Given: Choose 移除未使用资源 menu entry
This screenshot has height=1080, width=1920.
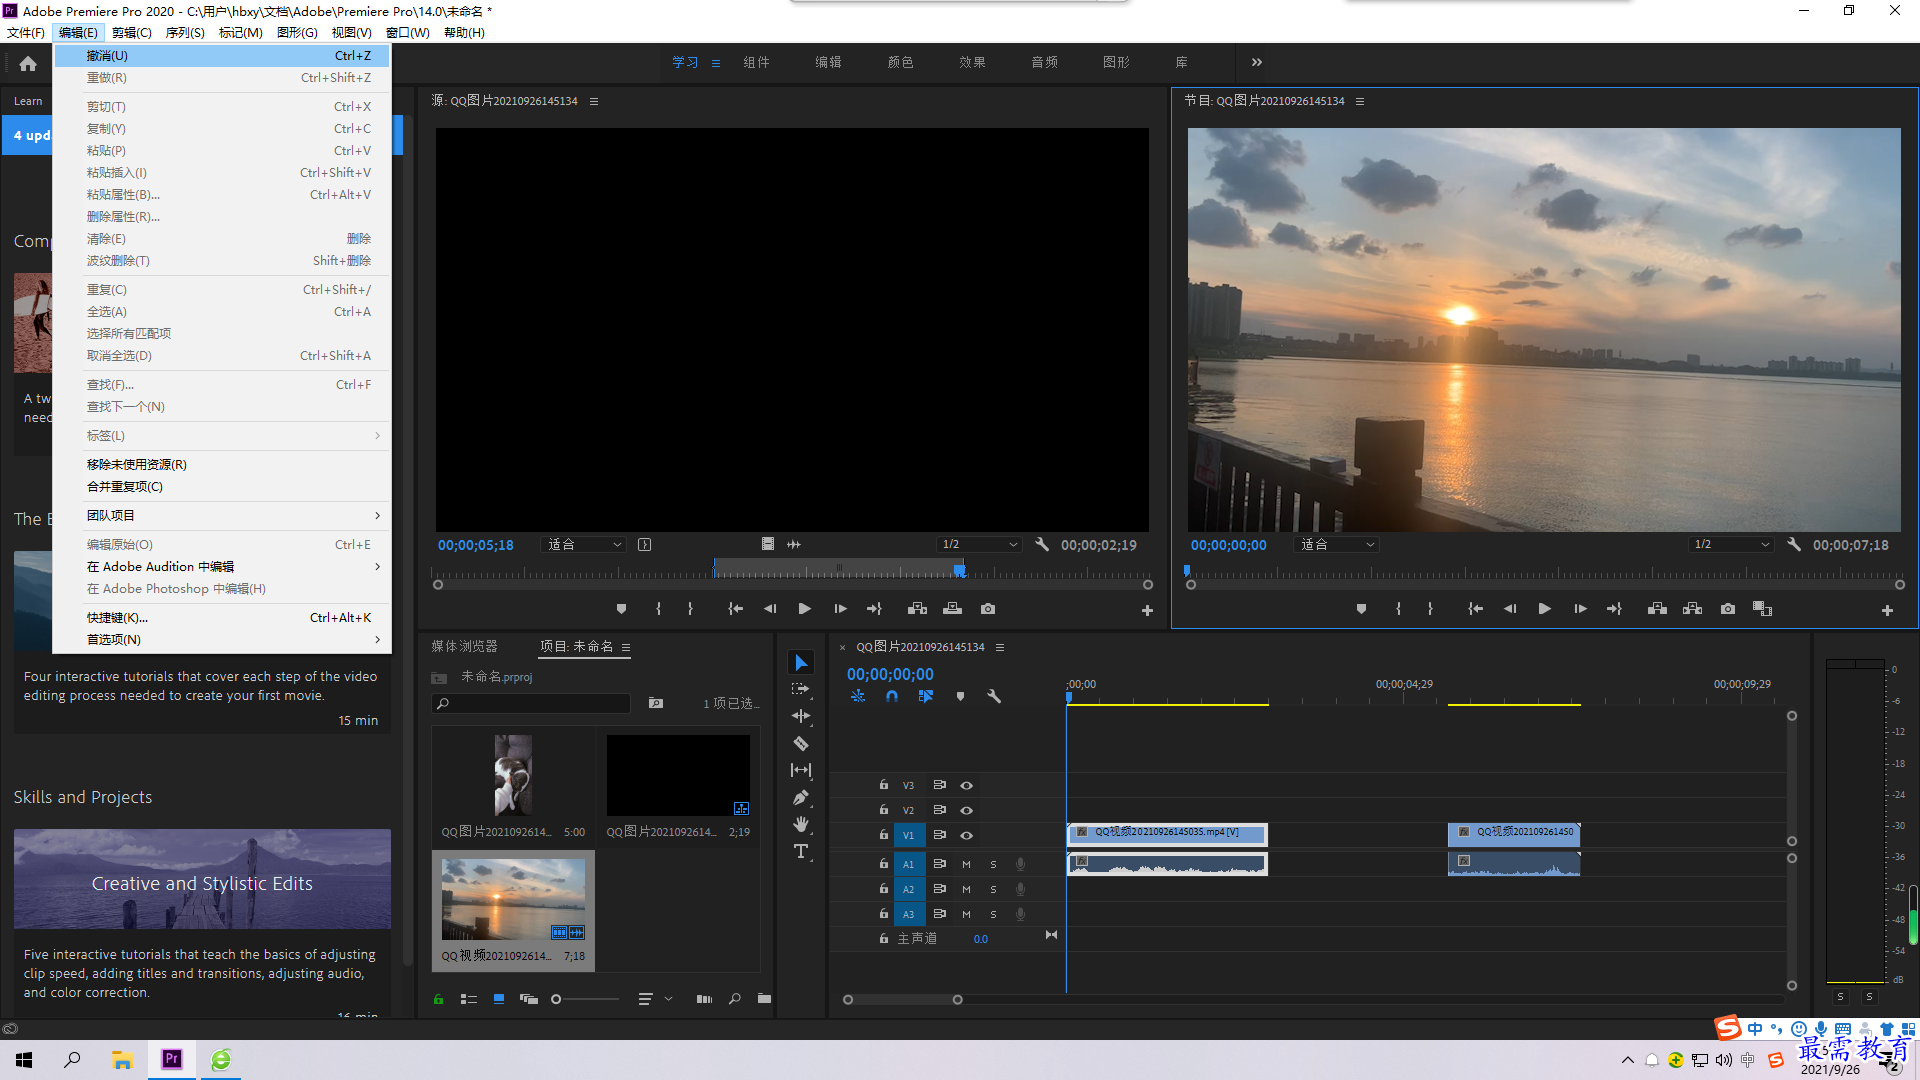Looking at the screenshot, I should click(222, 465).
